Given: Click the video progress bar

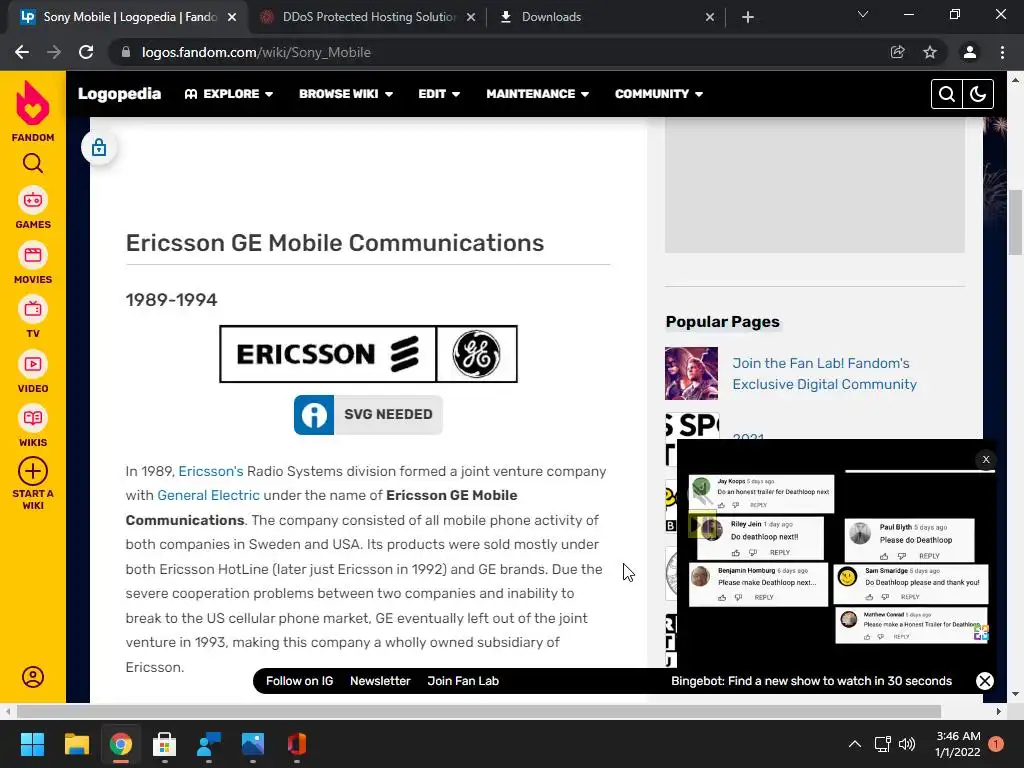Looking at the screenshot, I should point(920,471).
